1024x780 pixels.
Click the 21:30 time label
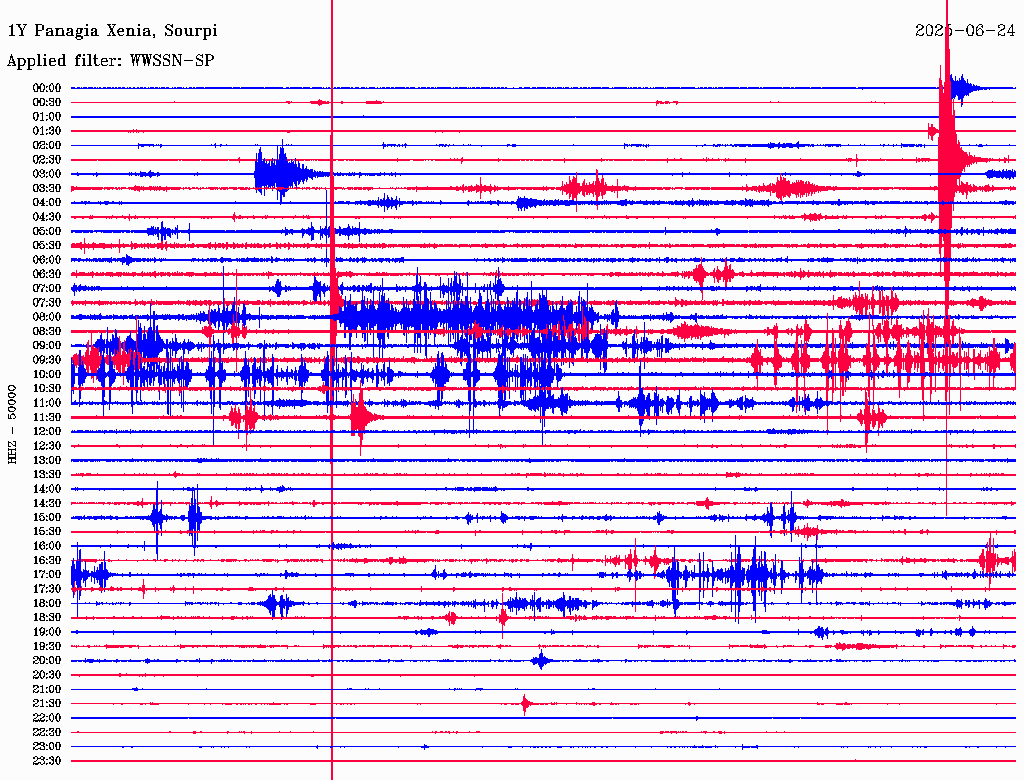point(47,704)
